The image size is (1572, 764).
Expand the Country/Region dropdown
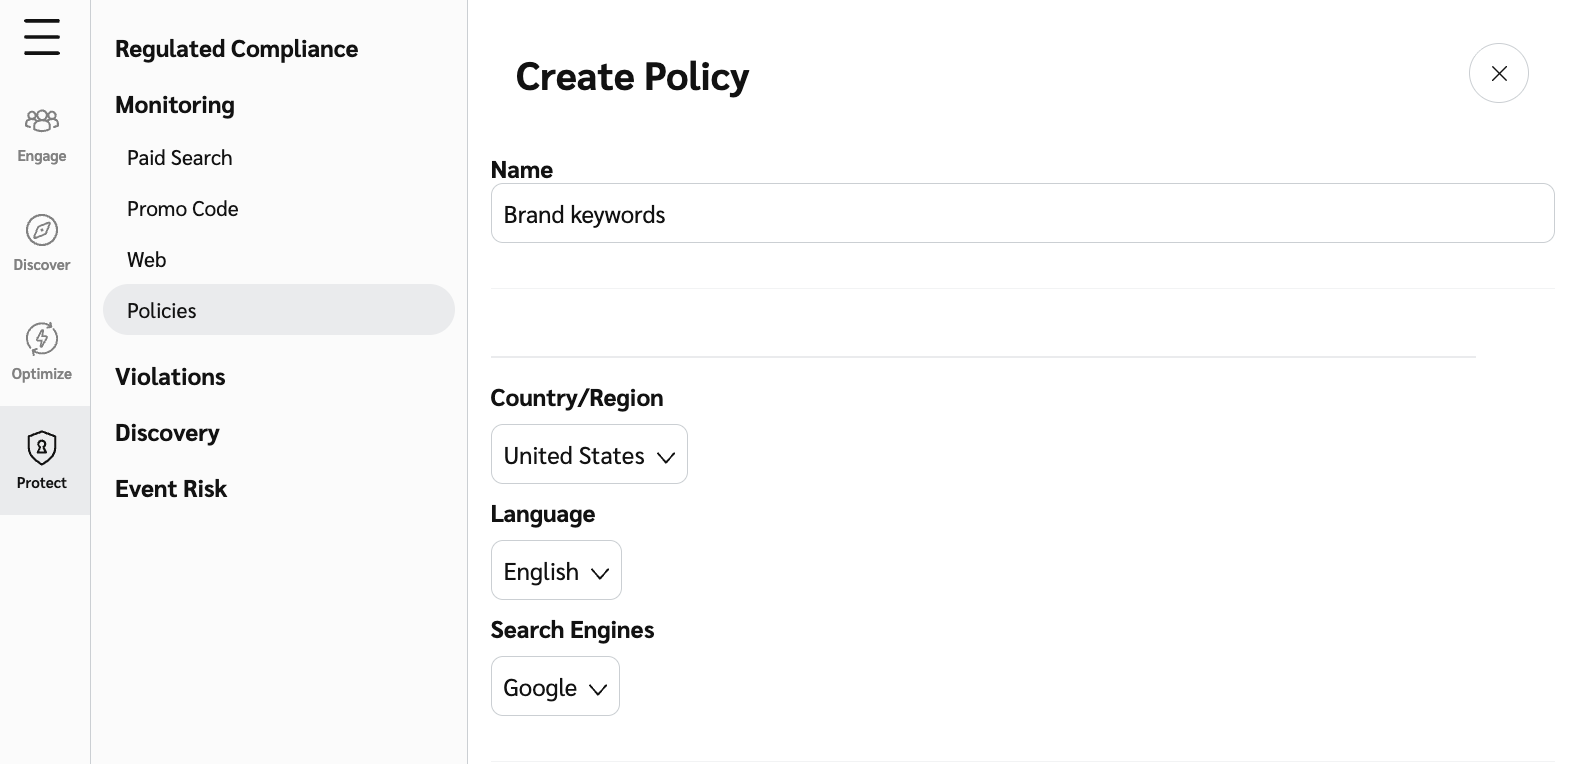click(x=589, y=455)
